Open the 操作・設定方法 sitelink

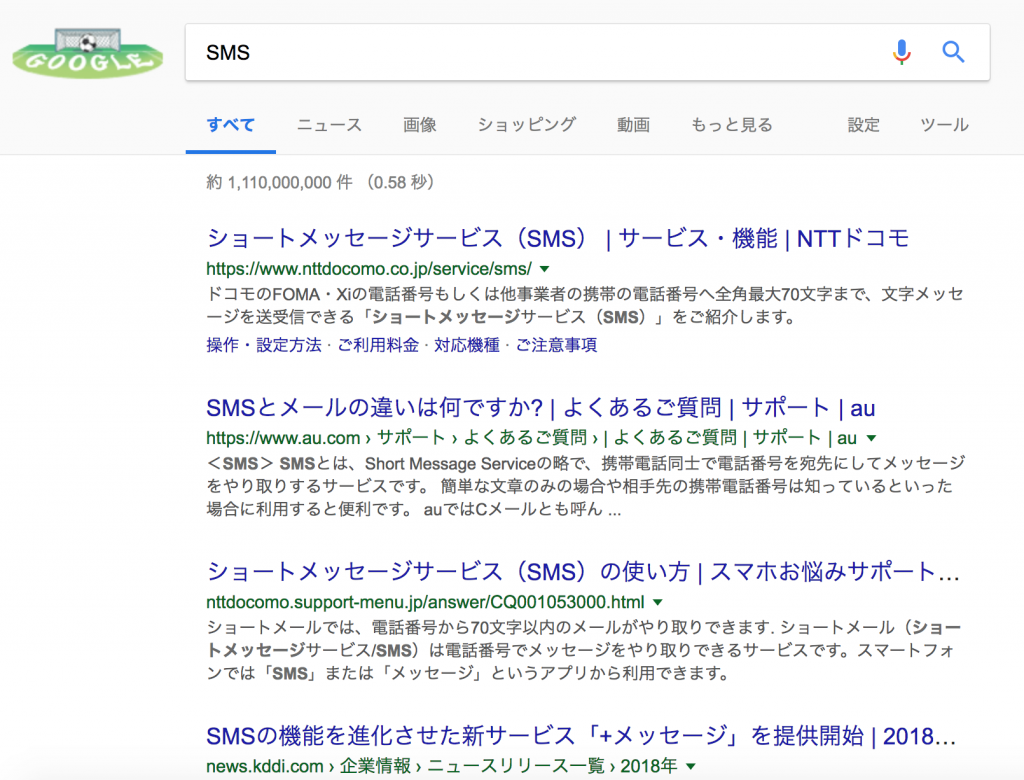264,345
